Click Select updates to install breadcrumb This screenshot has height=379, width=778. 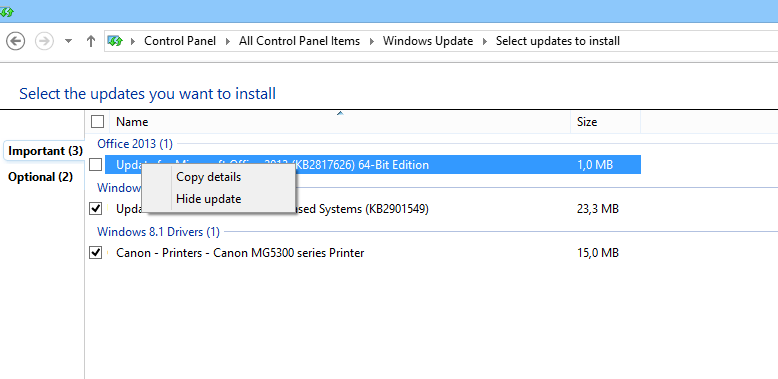[x=558, y=41]
